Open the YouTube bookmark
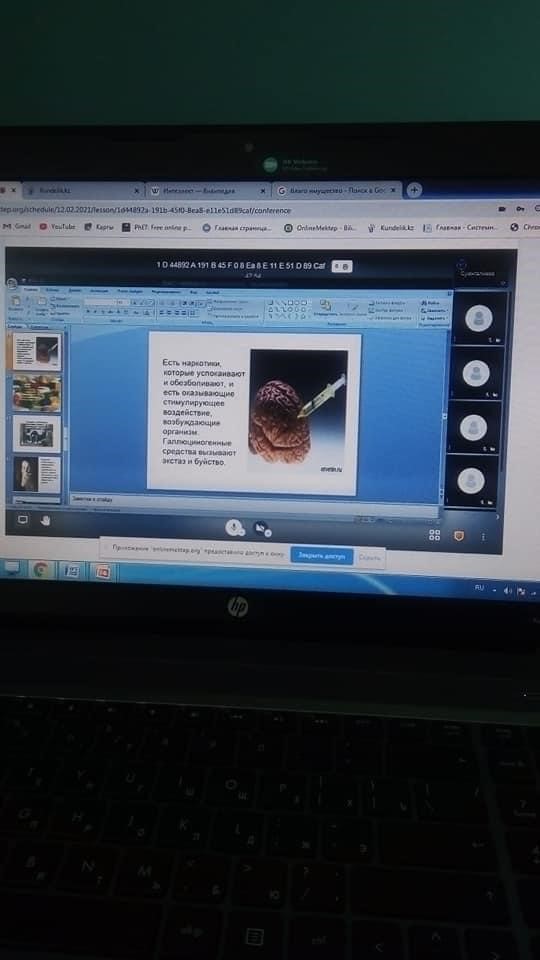The height and width of the screenshot is (960, 540). point(58,227)
